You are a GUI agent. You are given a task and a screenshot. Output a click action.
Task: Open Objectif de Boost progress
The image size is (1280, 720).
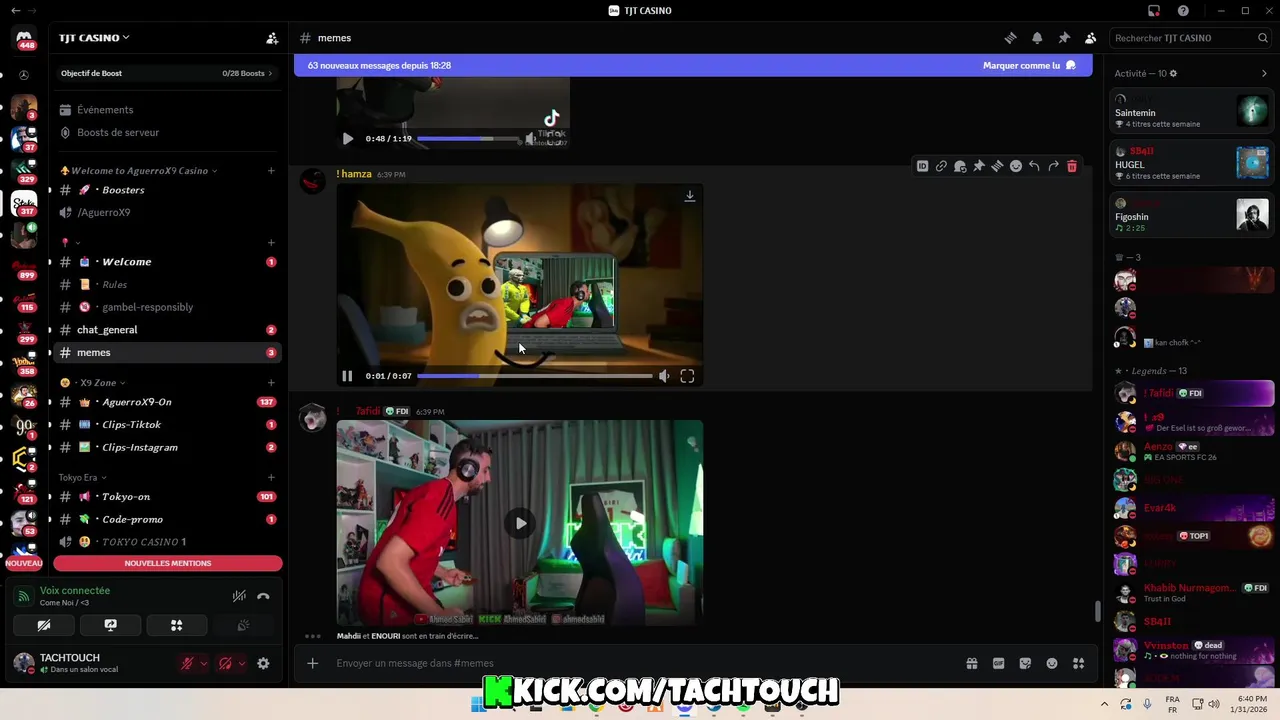167,73
